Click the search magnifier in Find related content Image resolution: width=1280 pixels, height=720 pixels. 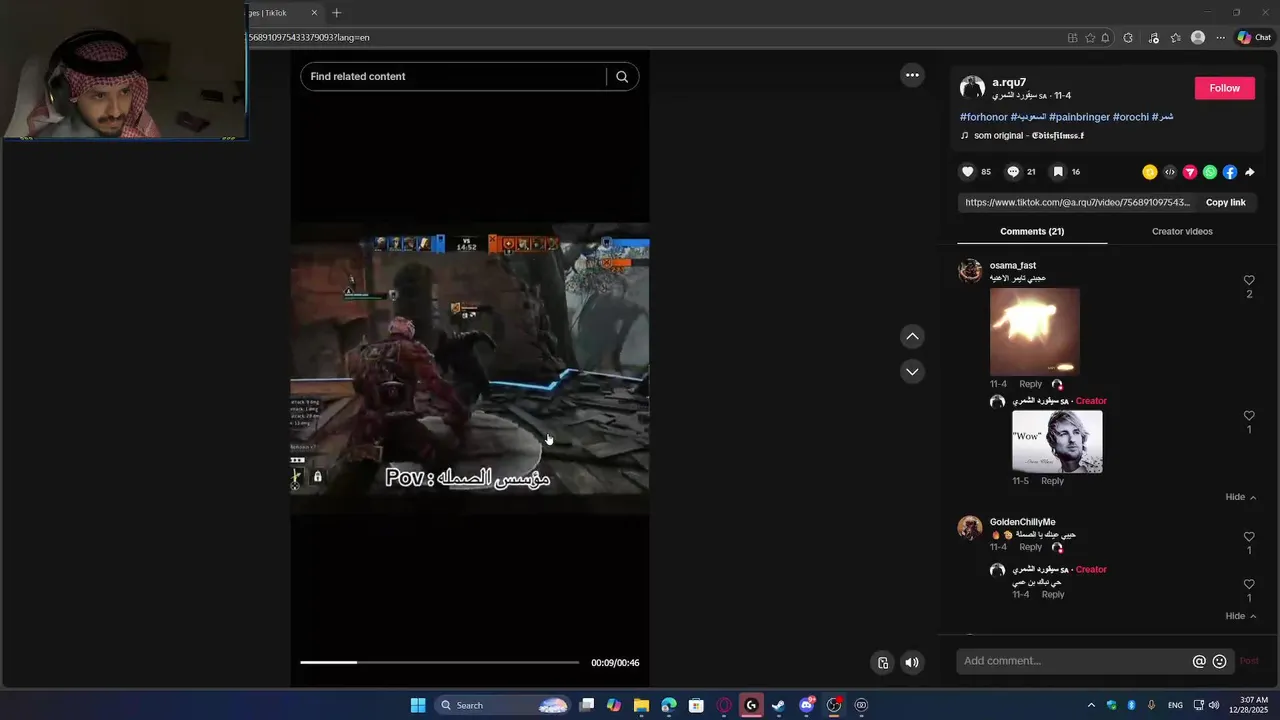pos(622,77)
